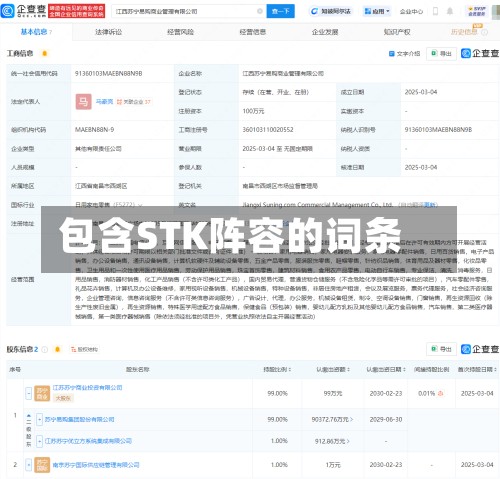
Task: Open the 股权结构 chart
Action: (84, 349)
